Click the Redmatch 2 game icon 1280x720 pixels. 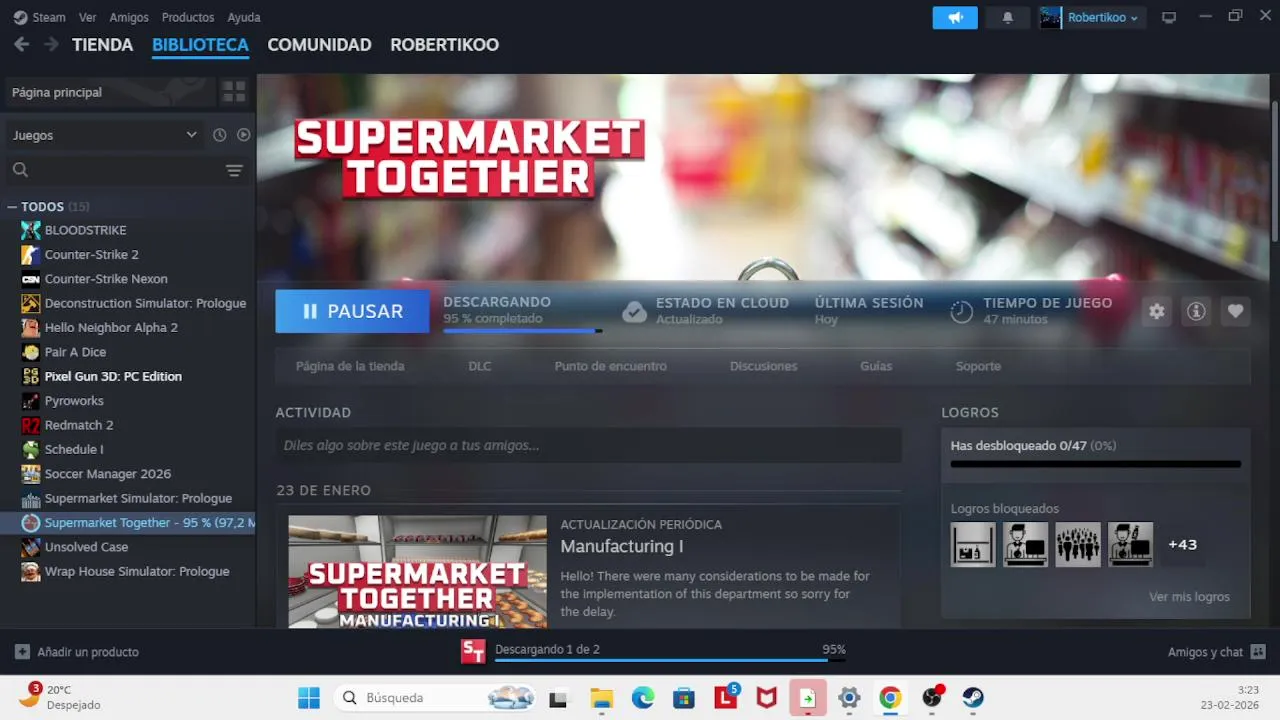click(x=31, y=425)
